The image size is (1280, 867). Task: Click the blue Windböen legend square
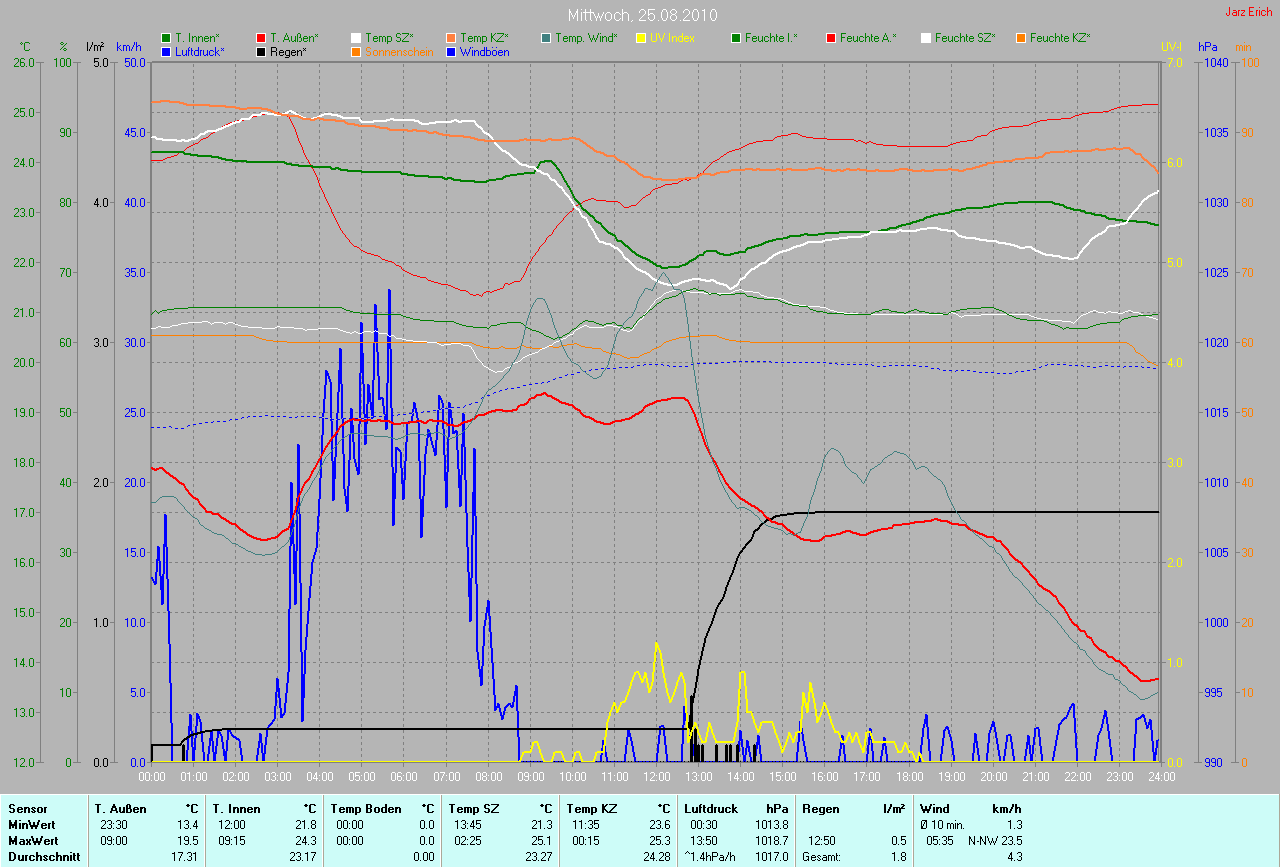click(451, 51)
